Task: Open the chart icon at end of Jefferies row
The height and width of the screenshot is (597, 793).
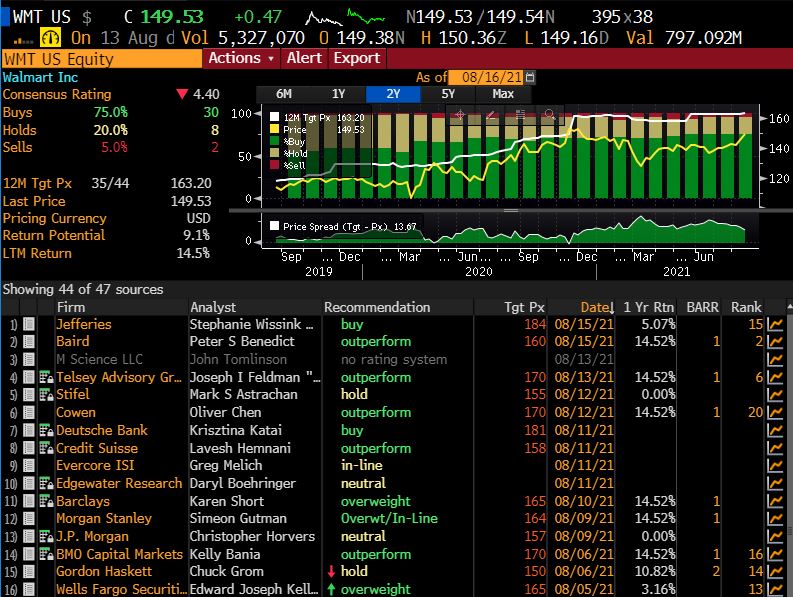Action: (x=775, y=324)
